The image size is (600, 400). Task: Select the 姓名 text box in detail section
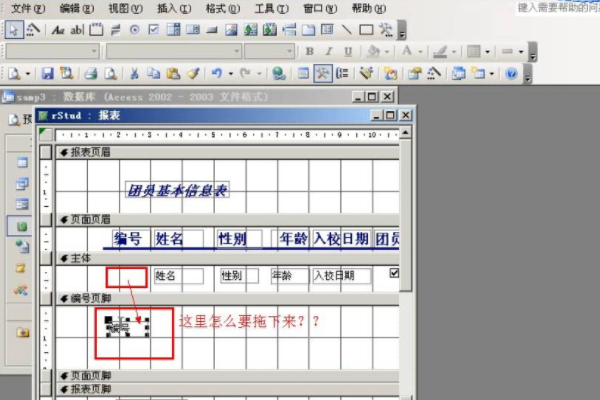[x=177, y=275]
